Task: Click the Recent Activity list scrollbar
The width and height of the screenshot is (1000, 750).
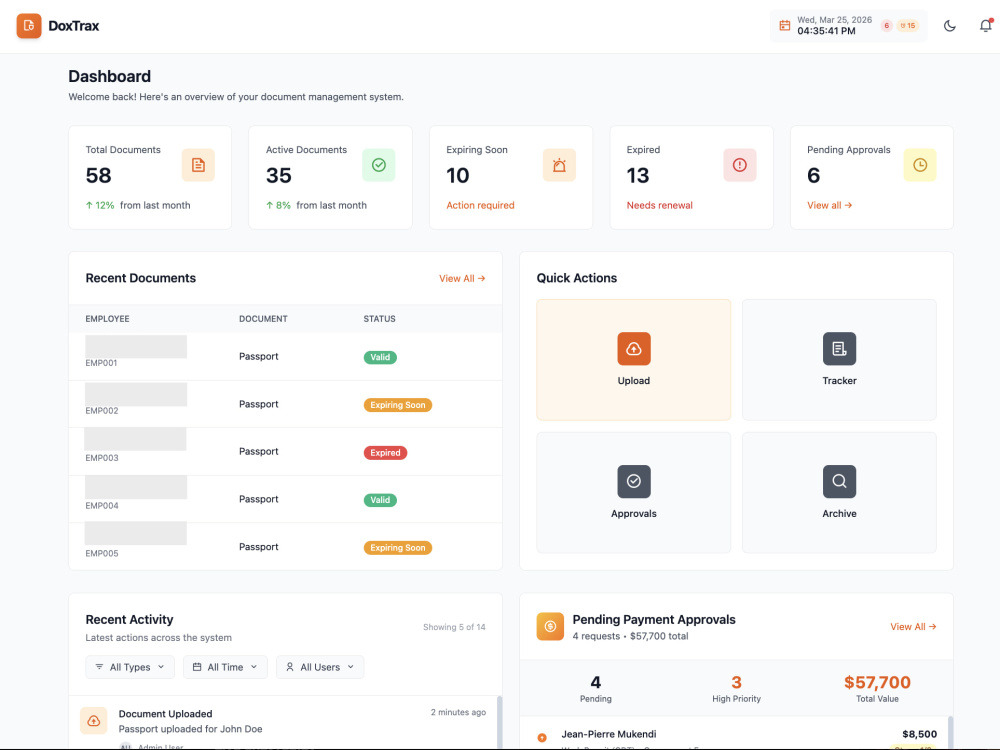Action: [x=499, y=721]
